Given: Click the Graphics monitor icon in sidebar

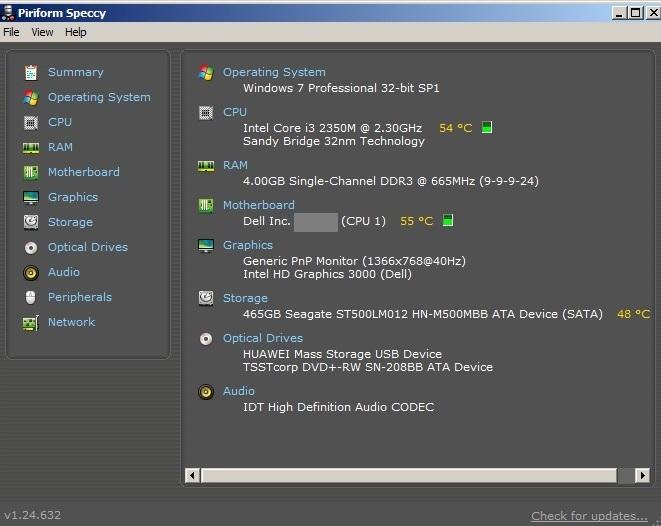Looking at the screenshot, I should point(31,197).
